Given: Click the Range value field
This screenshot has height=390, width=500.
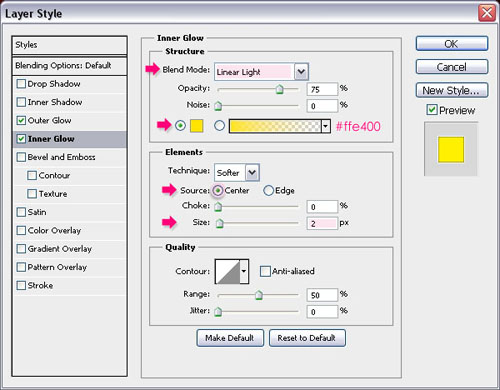Looking at the screenshot, I should (x=322, y=295).
